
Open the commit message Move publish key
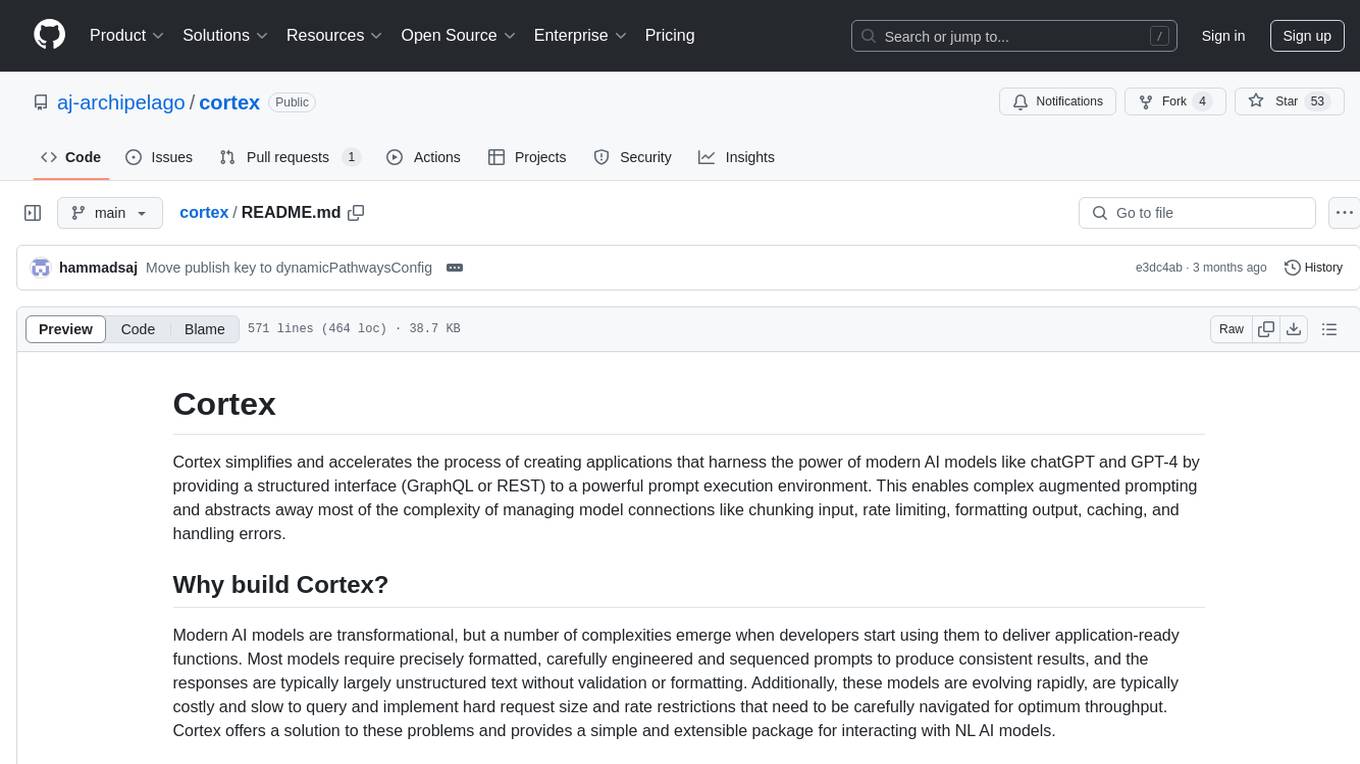click(289, 268)
